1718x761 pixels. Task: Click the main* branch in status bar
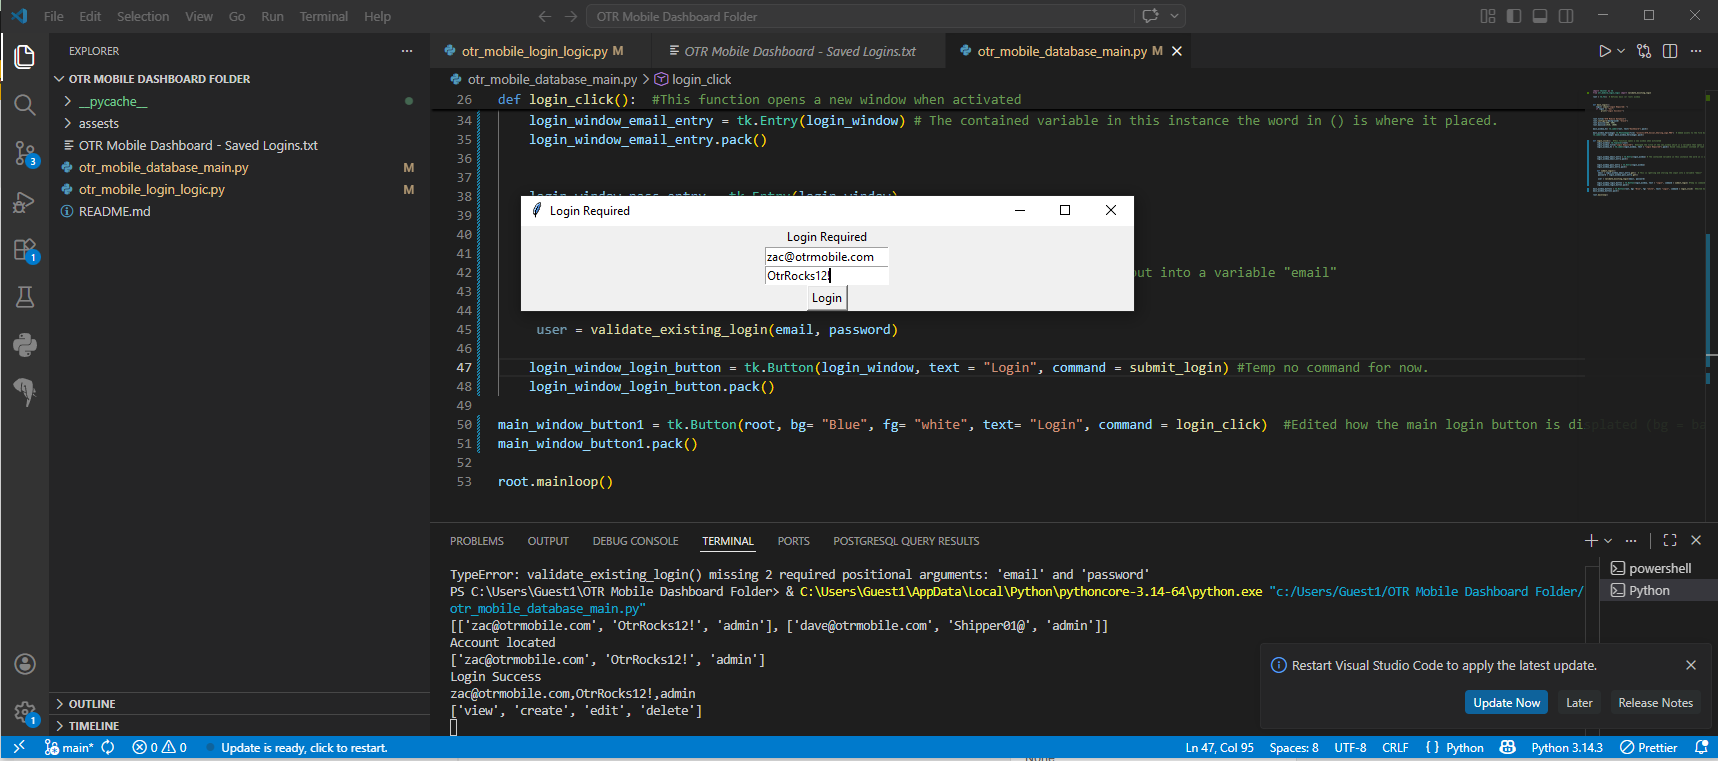[69, 748]
